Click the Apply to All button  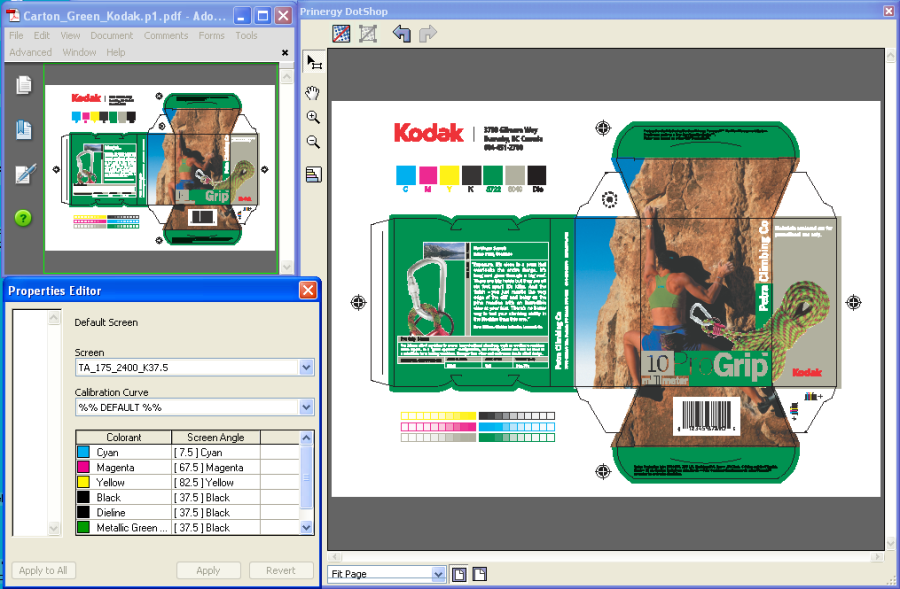(43, 571)
